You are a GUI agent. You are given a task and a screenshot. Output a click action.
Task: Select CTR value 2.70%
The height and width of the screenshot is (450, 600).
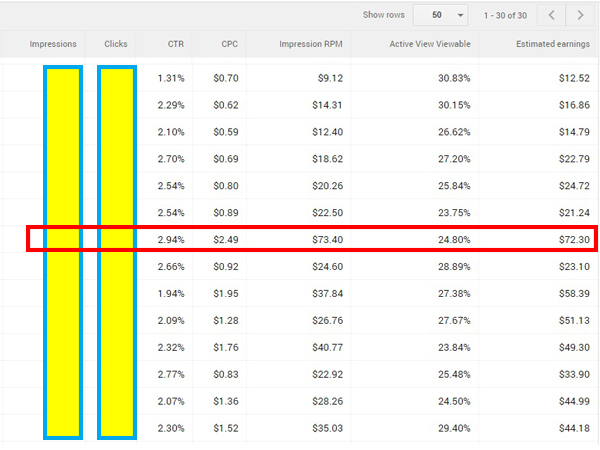coord(171,159)
